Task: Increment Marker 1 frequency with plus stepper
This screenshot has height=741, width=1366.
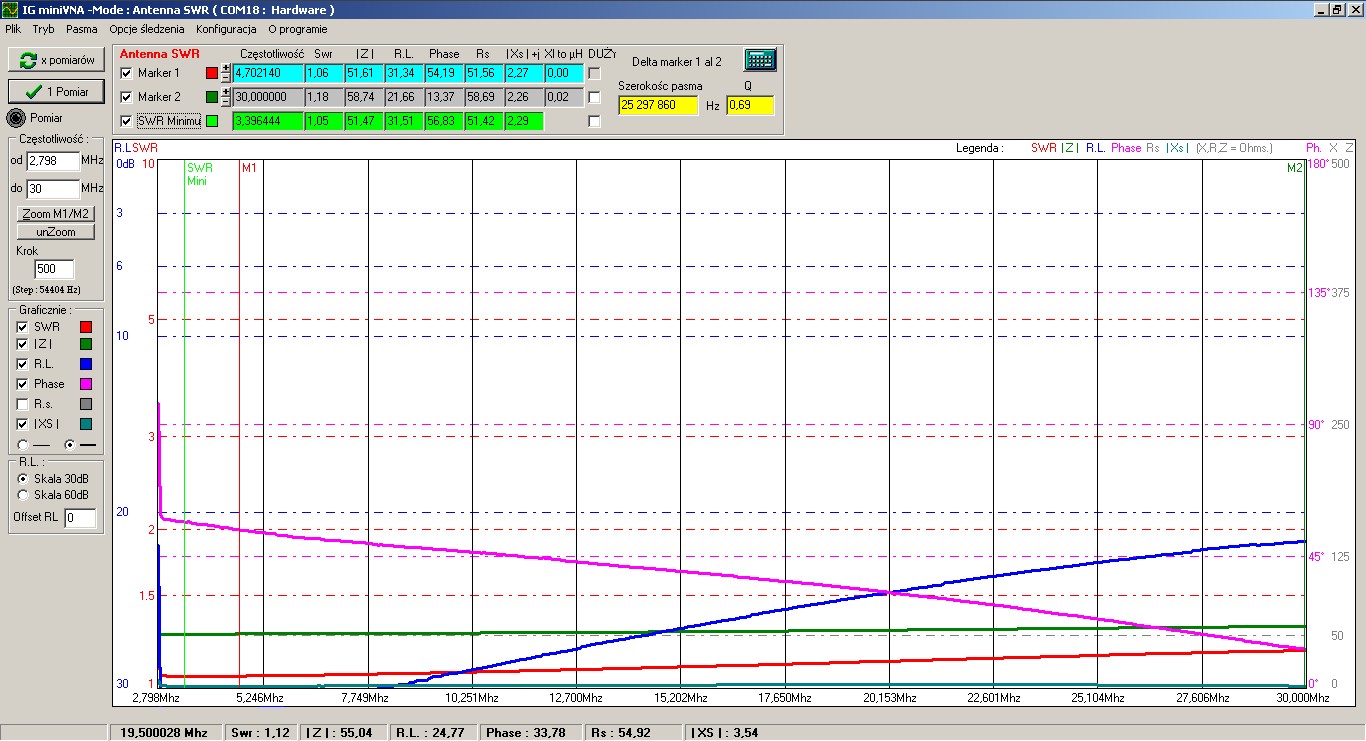Action: pos(226,69)
